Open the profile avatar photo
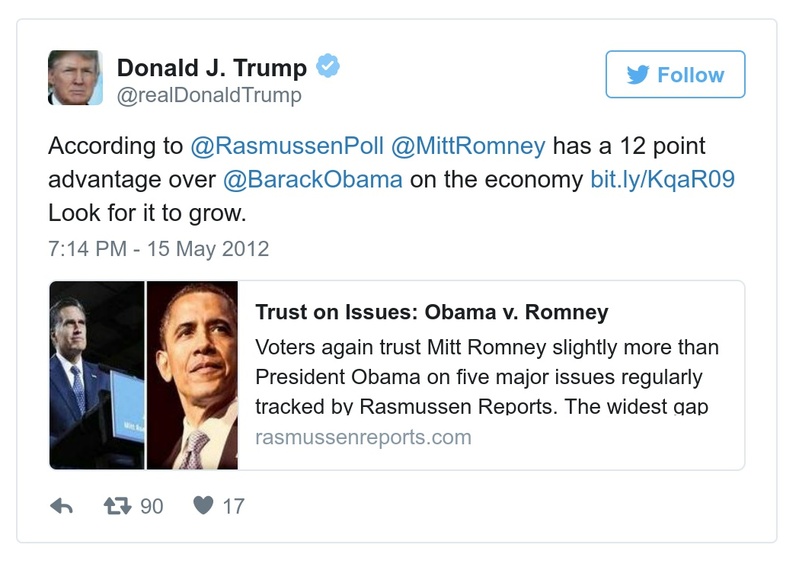 [x=75, y=78]
